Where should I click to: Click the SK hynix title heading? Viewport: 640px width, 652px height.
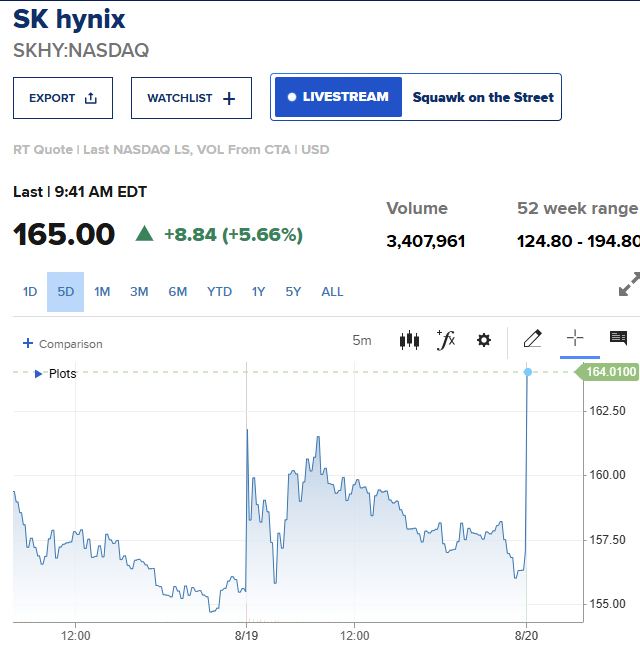(x=69, y=19)
